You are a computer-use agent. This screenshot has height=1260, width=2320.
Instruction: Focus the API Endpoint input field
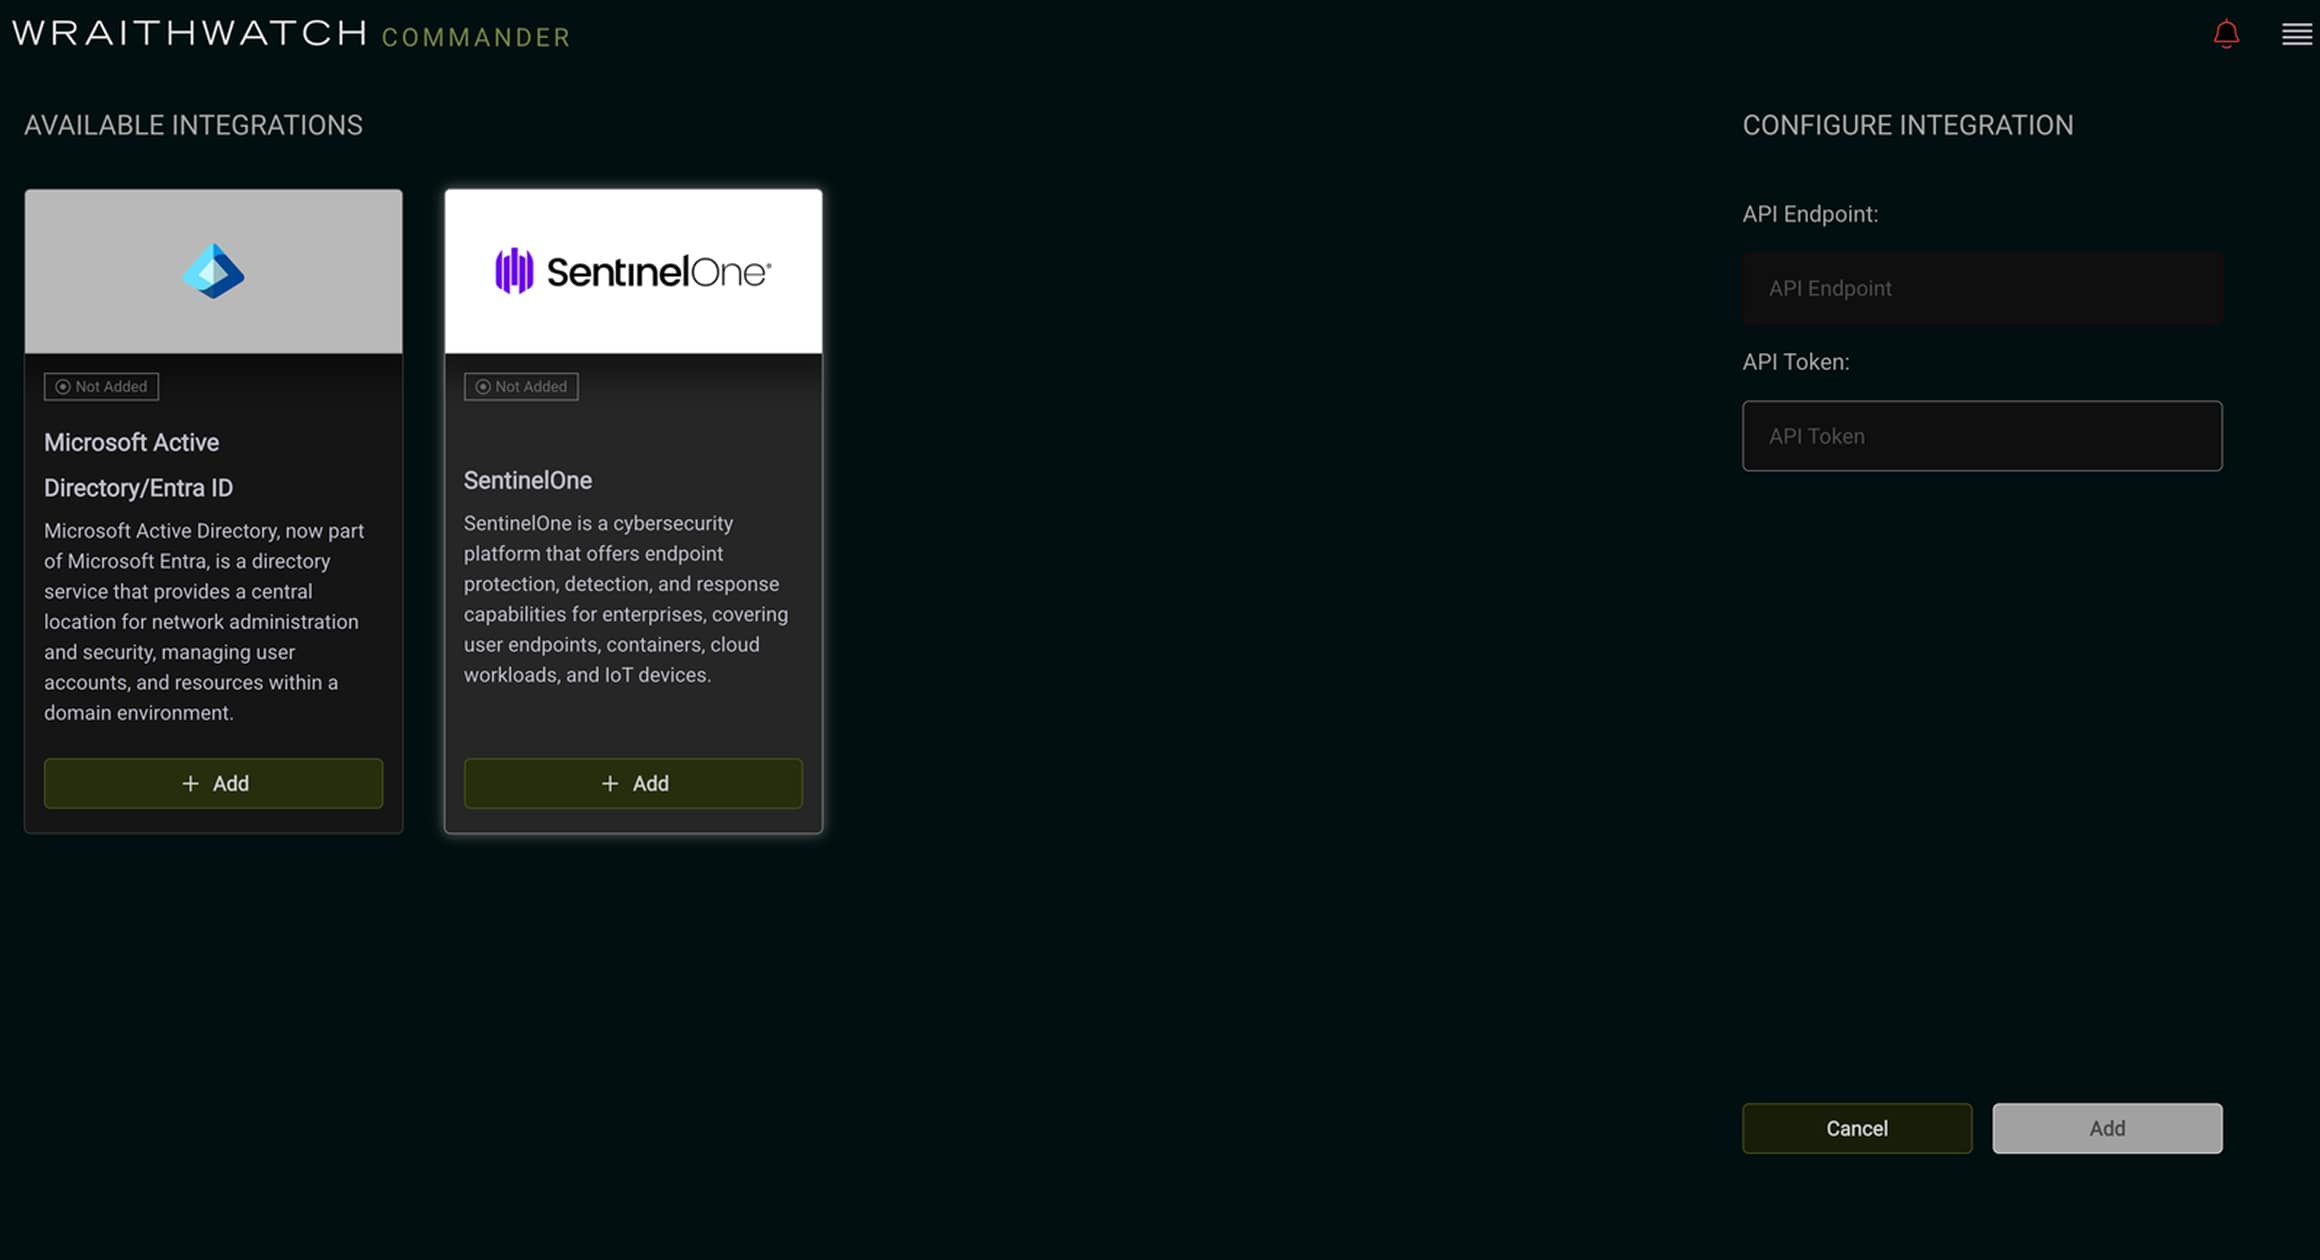(1981, 289)
